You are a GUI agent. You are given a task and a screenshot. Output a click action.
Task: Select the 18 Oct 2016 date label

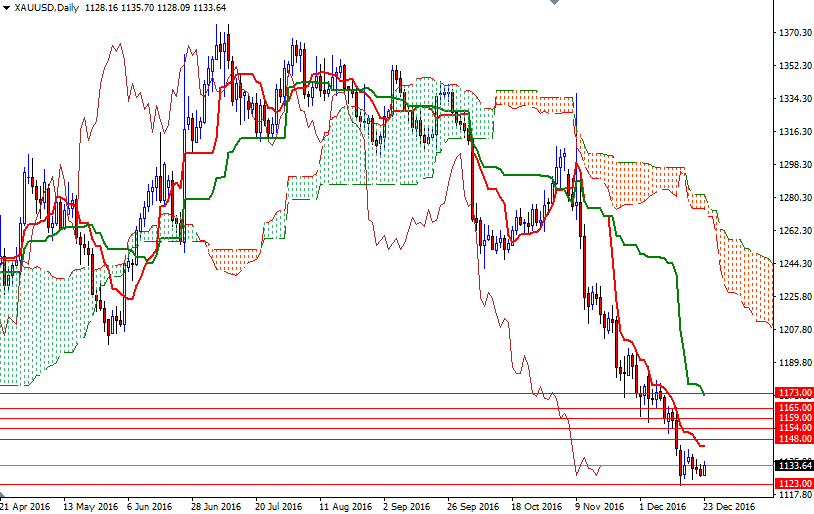click(537, 507)
